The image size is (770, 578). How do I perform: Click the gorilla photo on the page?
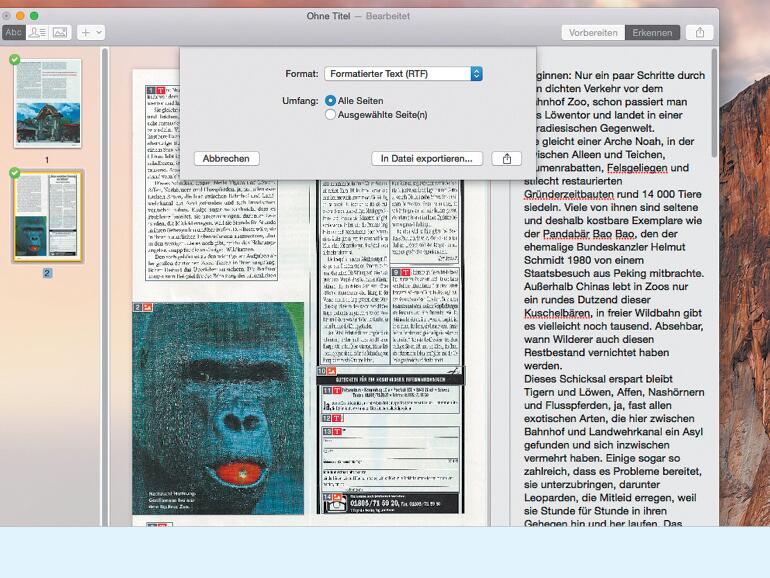[218, 409]
